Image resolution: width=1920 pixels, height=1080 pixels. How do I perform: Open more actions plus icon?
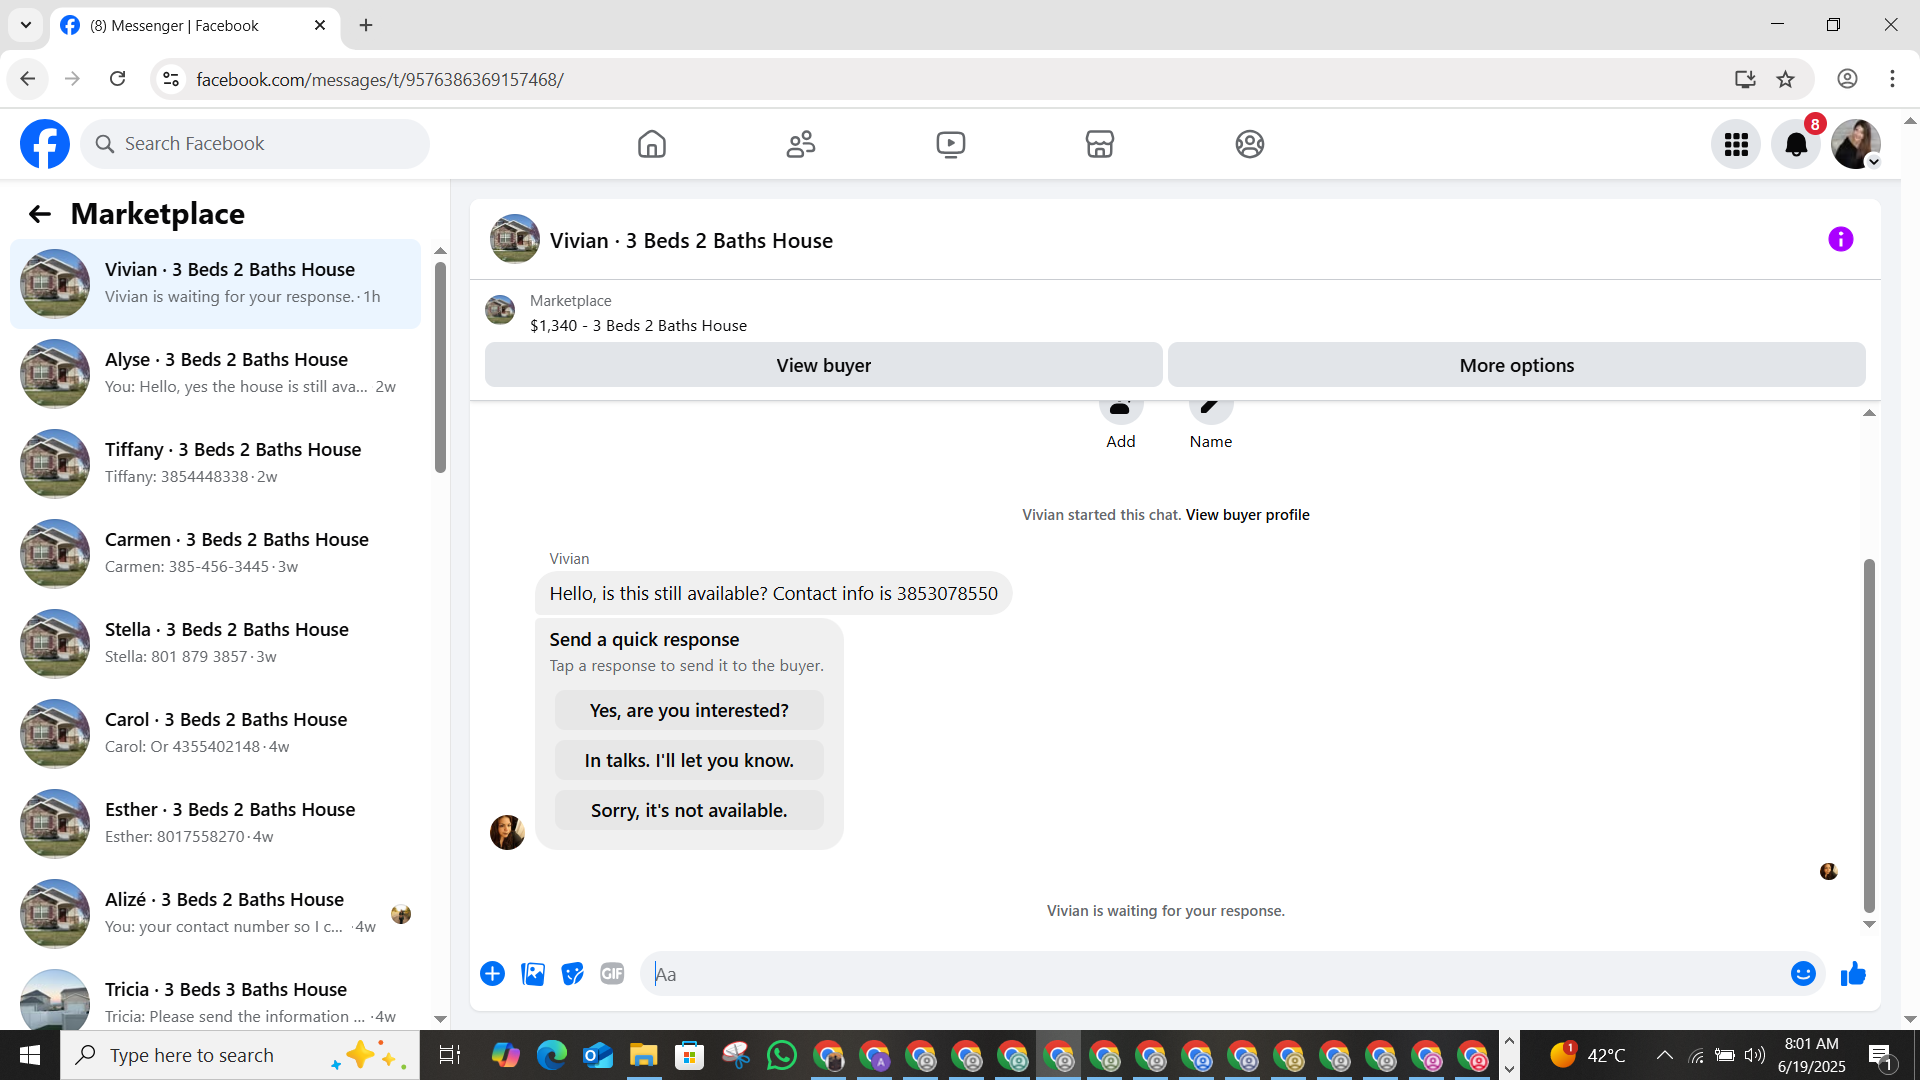click(x=492, y=974)
